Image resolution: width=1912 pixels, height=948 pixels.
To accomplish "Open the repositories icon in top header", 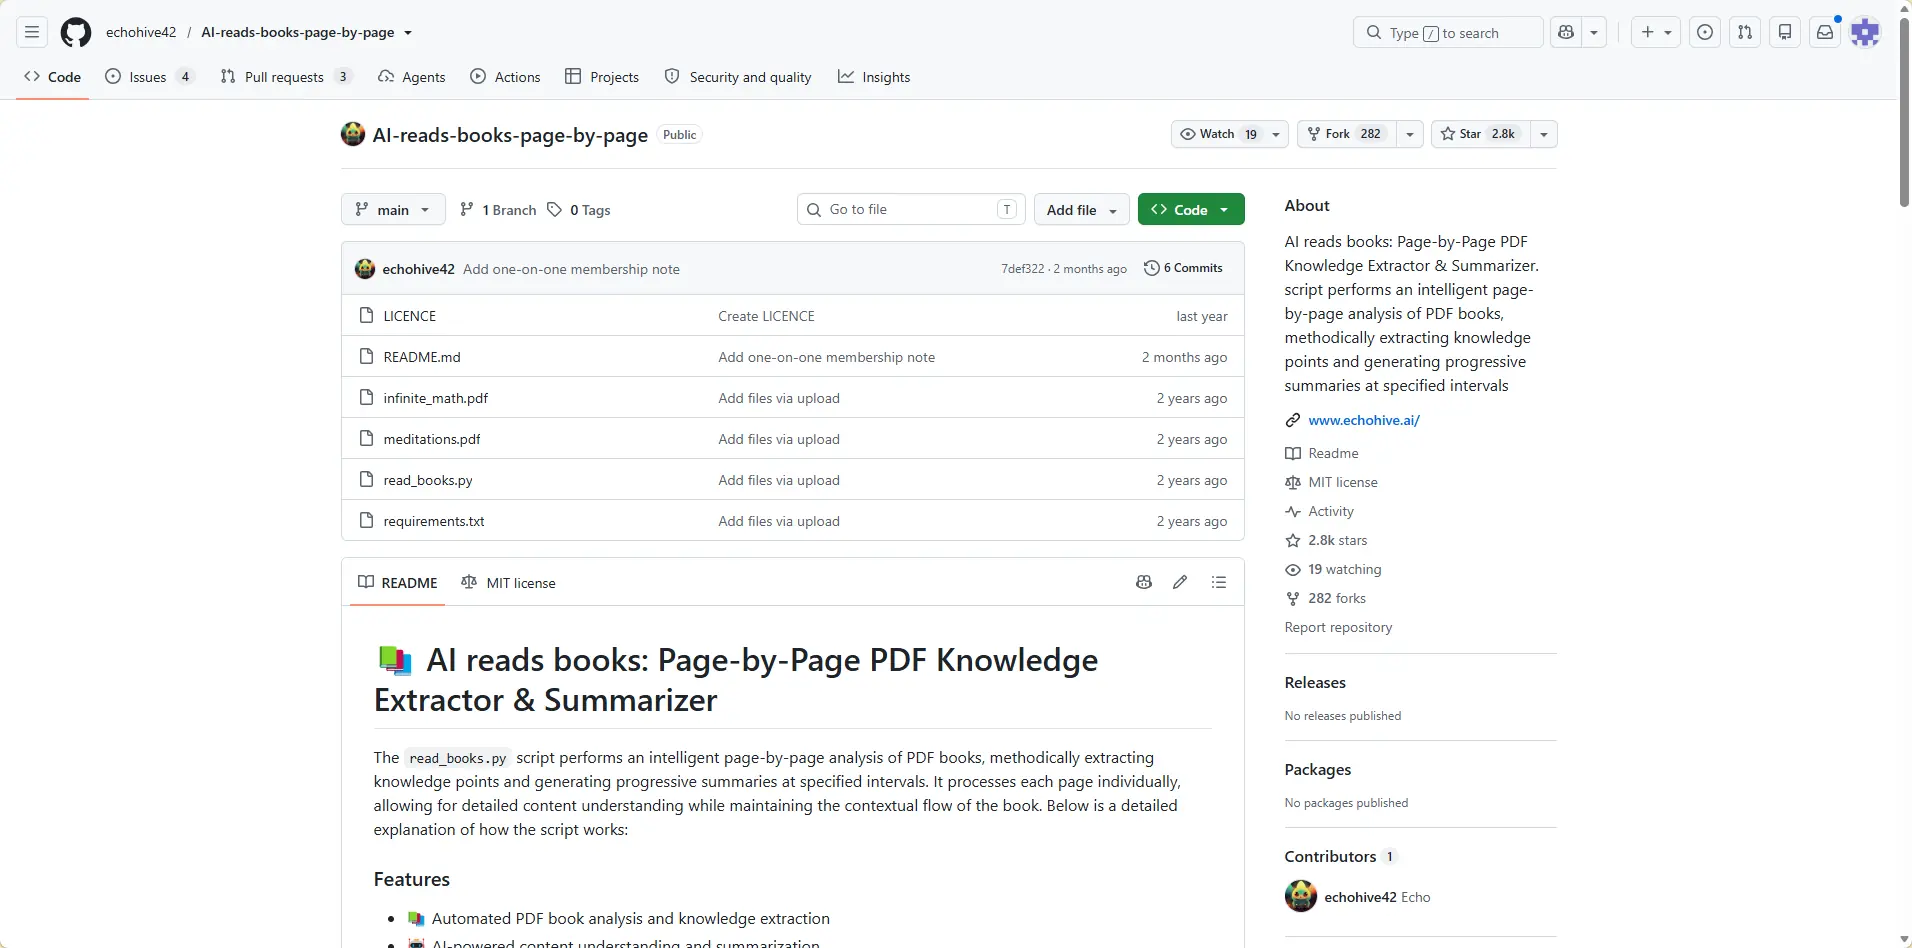I will click(1785, 32).
